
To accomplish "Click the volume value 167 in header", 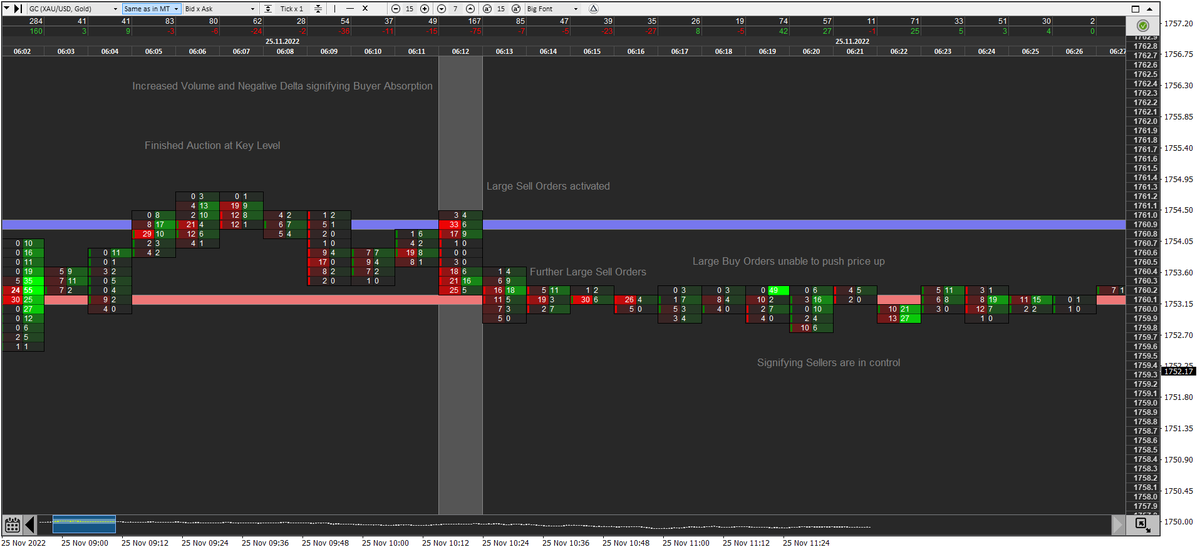I will tap(474, 21).
